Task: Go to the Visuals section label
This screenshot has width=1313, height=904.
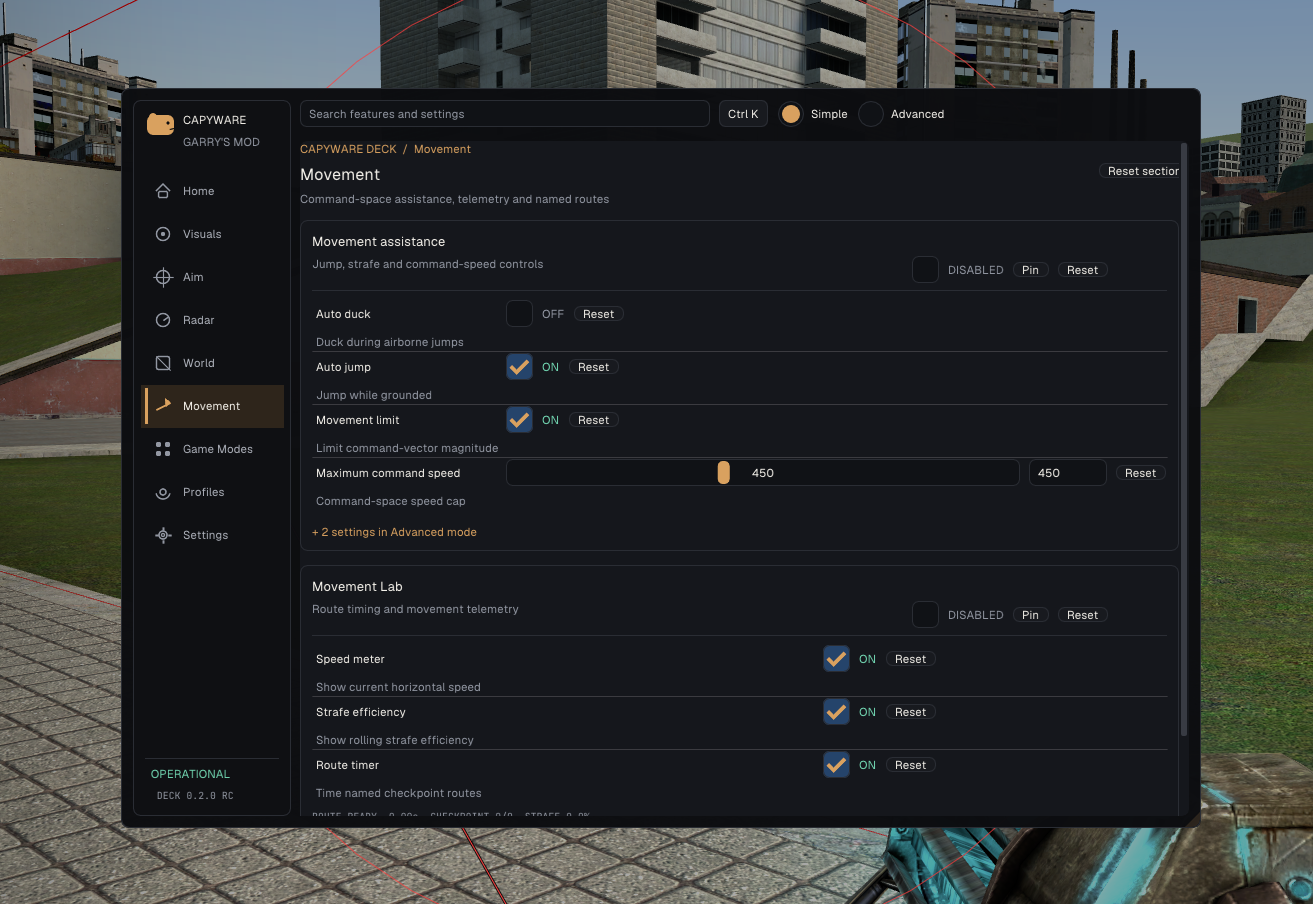Action: coord(202,234)
